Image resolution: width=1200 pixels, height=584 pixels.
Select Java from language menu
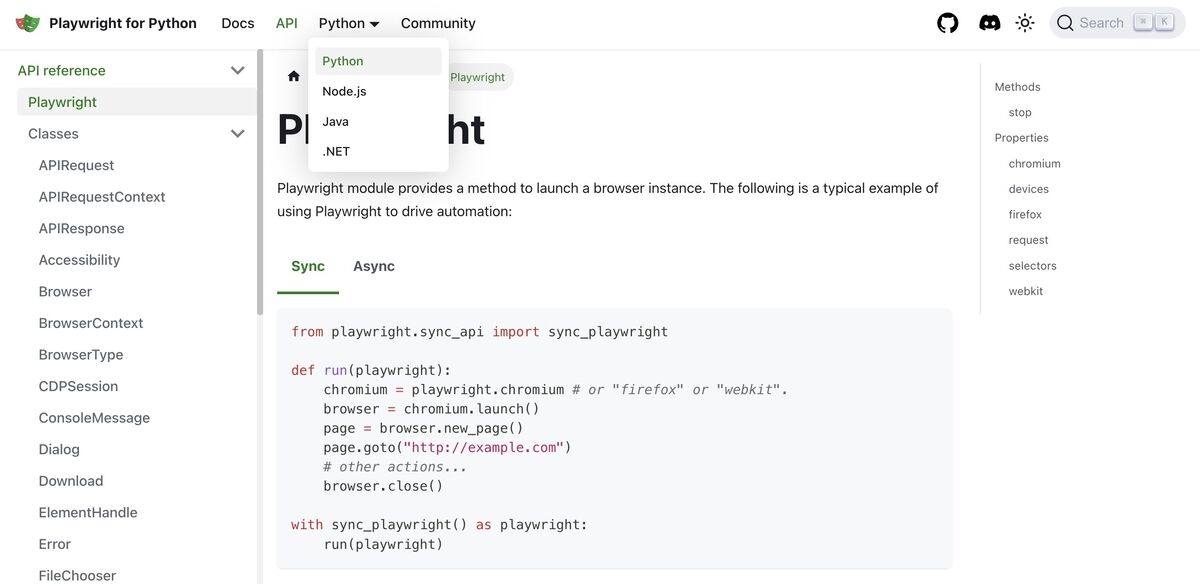(x=336, y=121)
